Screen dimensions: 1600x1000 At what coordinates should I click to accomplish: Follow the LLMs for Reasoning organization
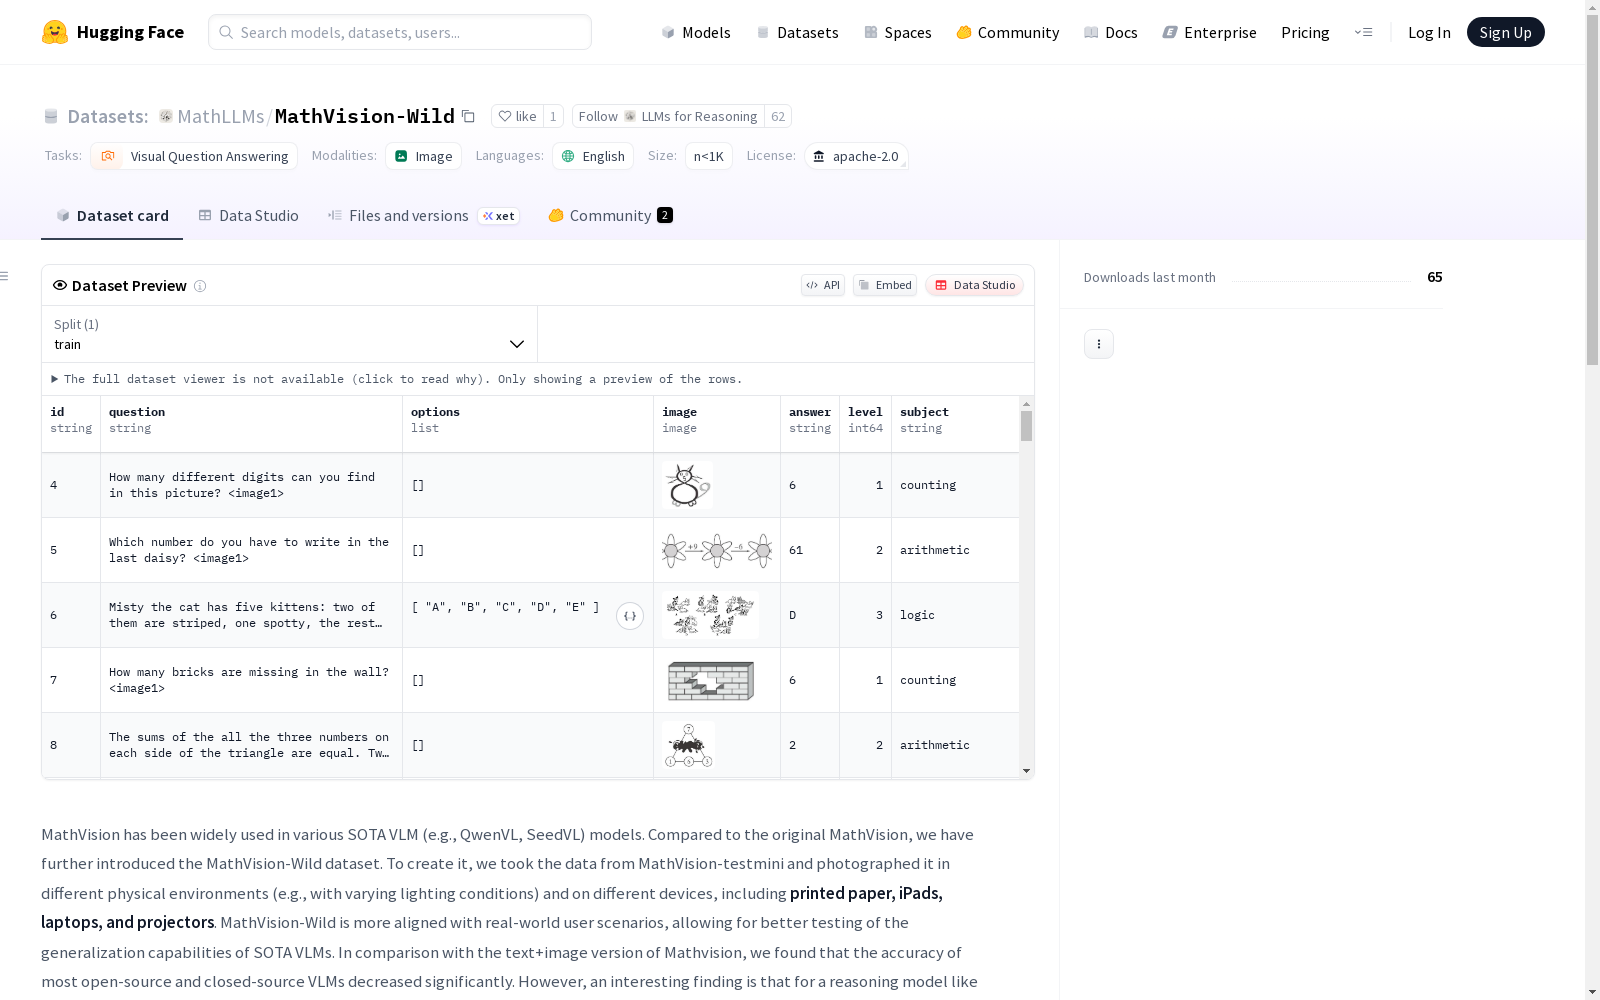tap(668, 116)
